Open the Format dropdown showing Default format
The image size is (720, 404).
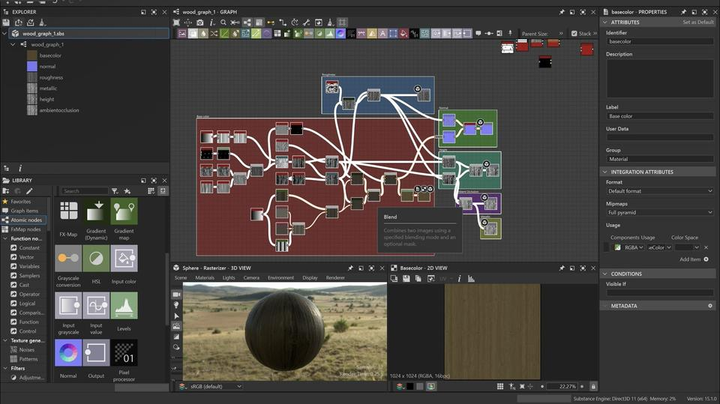658,191
